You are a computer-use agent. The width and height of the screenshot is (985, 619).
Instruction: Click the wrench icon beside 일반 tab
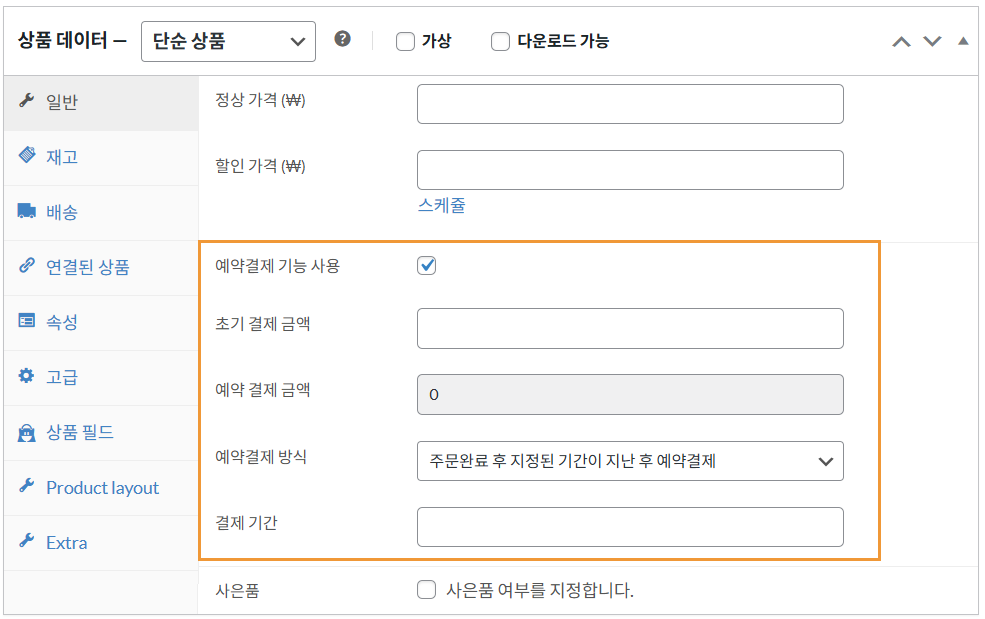pyautogui.click(x=27, y=101)
